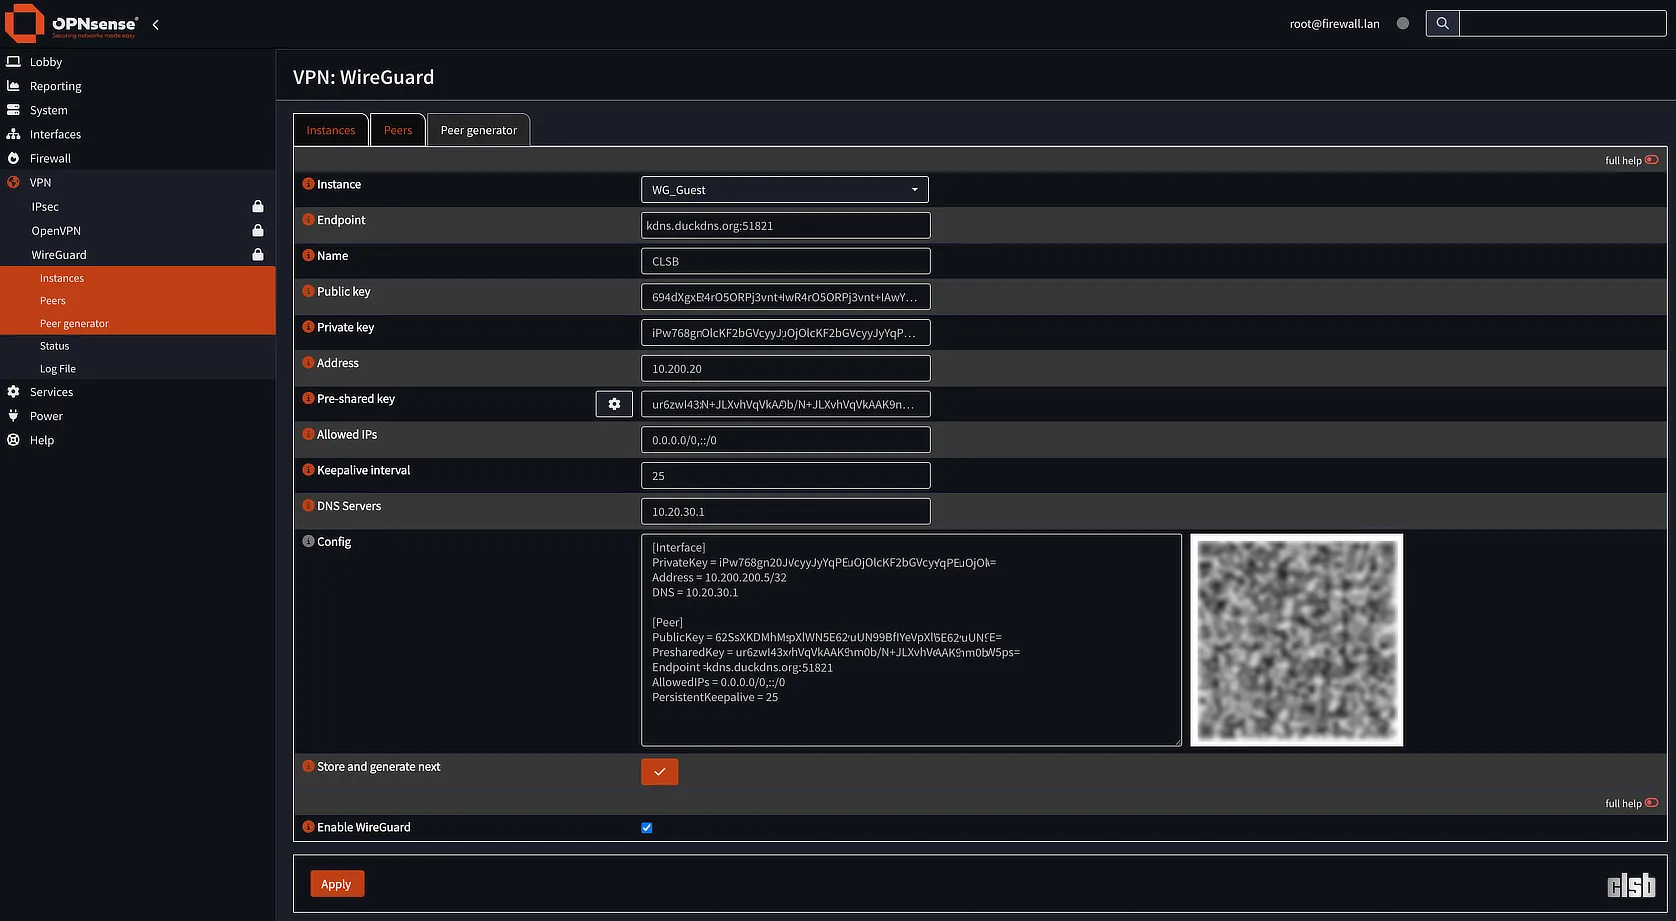
Task: Click the info icon beside Endpoint
Action: pyautogui.click(x=308, y=220)
